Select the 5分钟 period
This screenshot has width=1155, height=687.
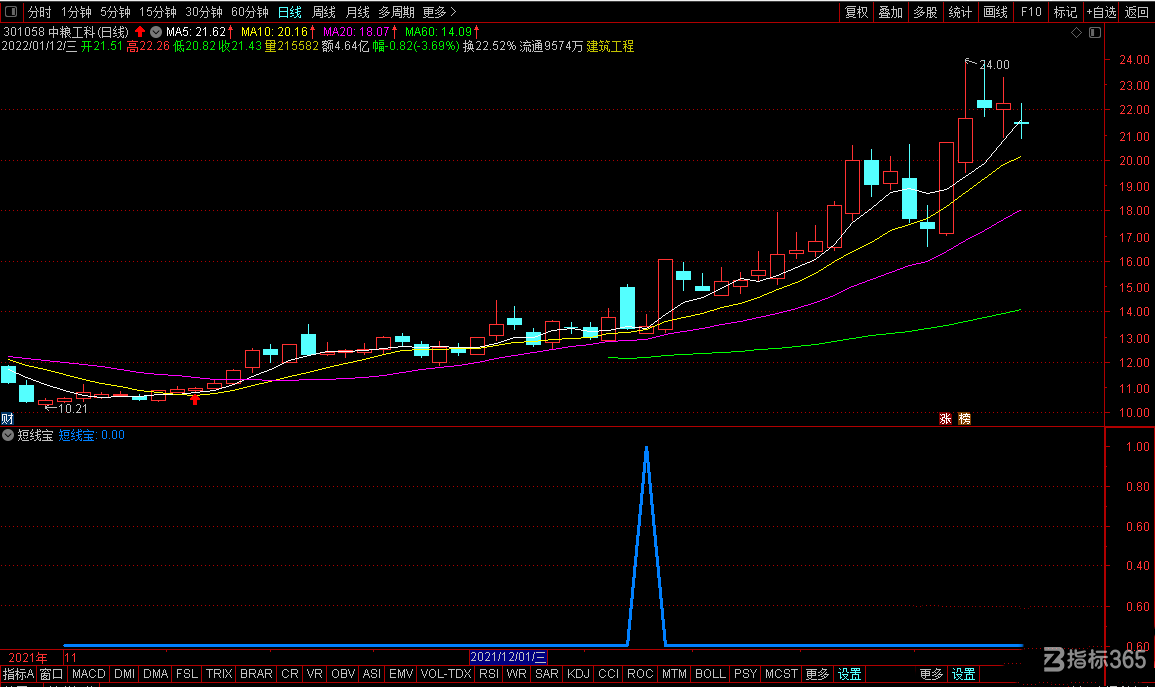[x=116, y=12]
